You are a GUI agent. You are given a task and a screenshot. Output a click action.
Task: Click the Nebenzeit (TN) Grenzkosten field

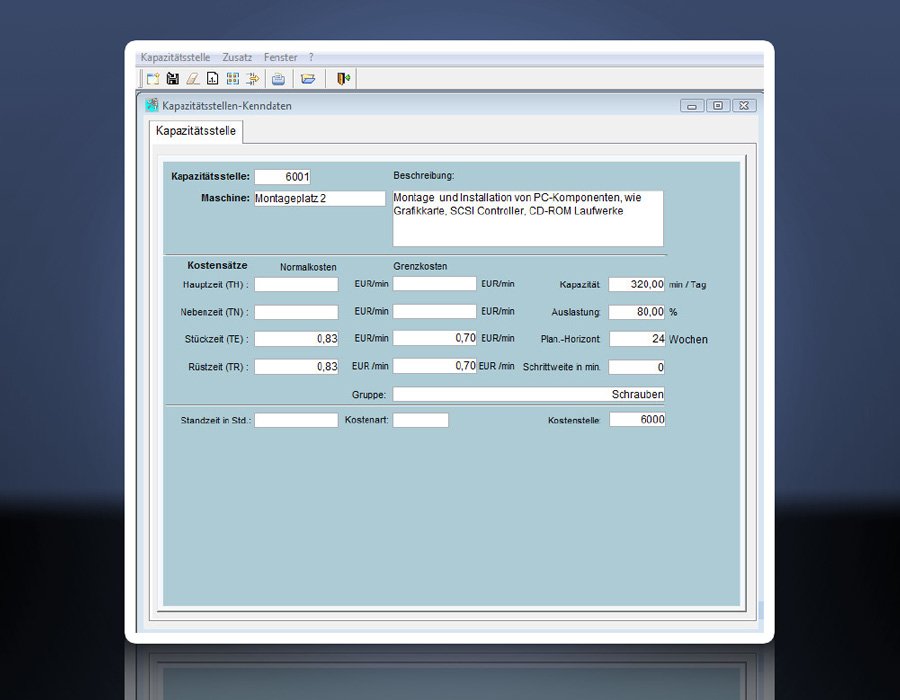[x=435, y=311]
